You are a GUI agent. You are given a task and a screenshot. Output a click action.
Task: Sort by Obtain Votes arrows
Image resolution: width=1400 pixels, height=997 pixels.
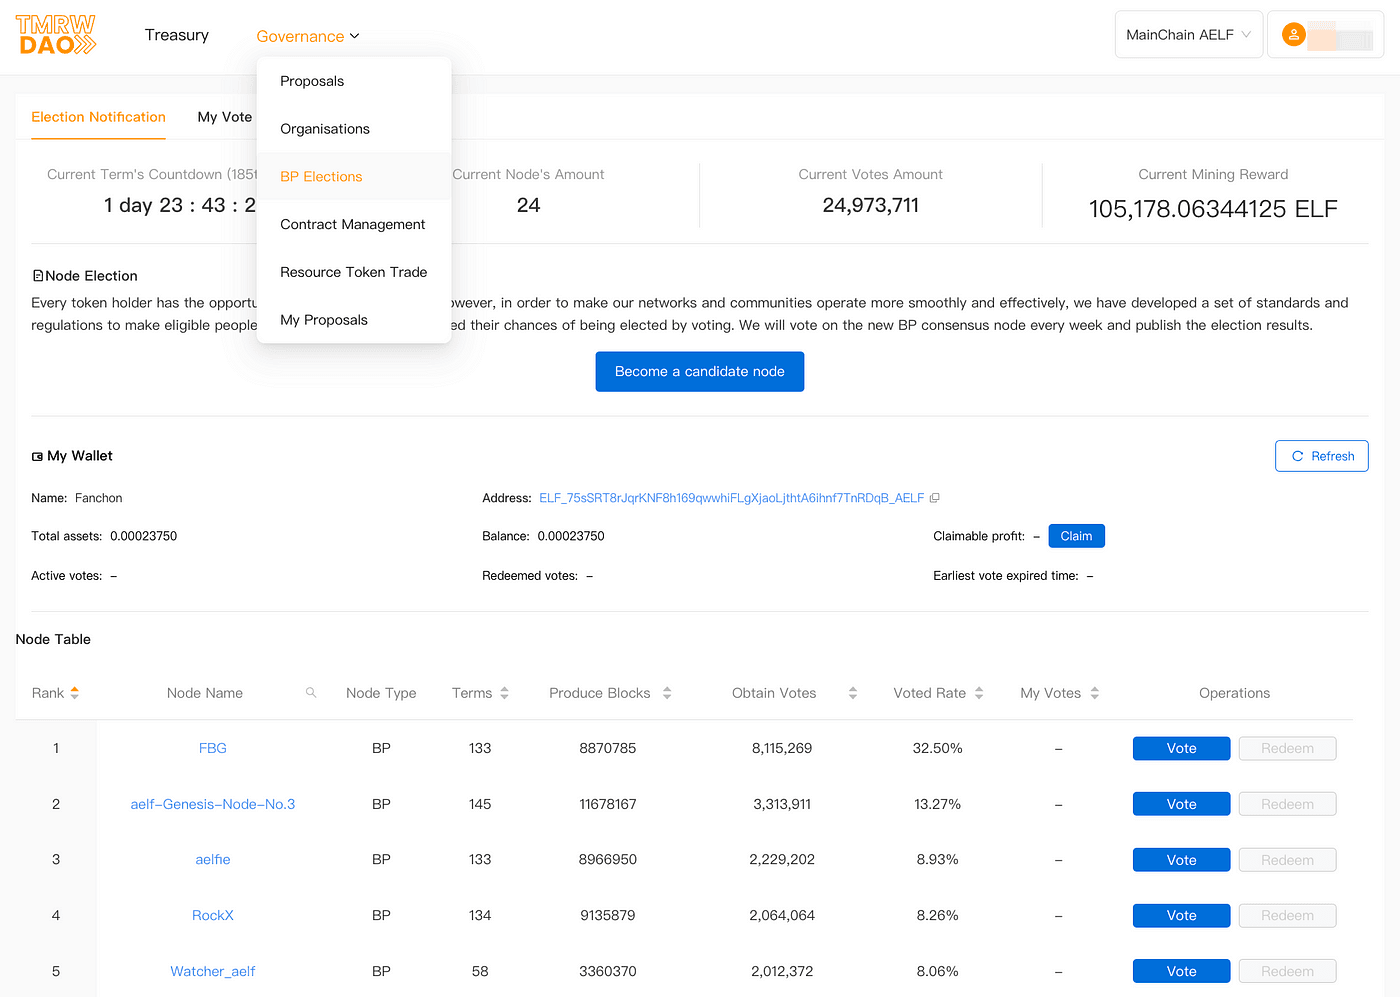853,693
